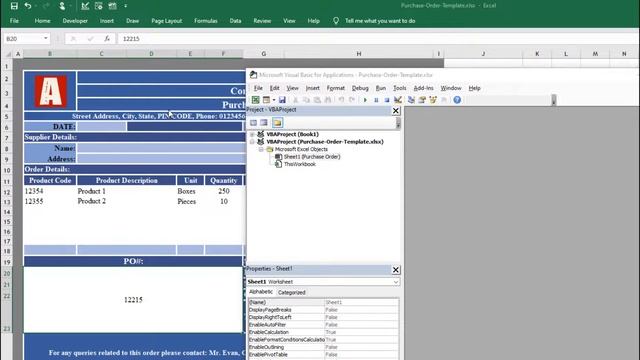Click cell containing product code 12354
The width and height of the screenshot is (640, 360).
(x=50, y=191)
